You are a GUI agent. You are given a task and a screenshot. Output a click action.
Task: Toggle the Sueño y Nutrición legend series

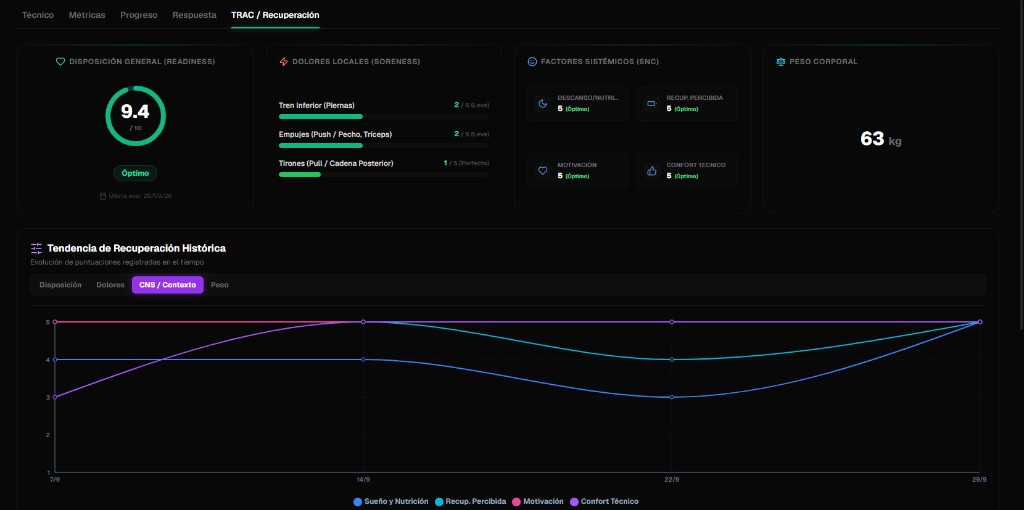[391, 502]
